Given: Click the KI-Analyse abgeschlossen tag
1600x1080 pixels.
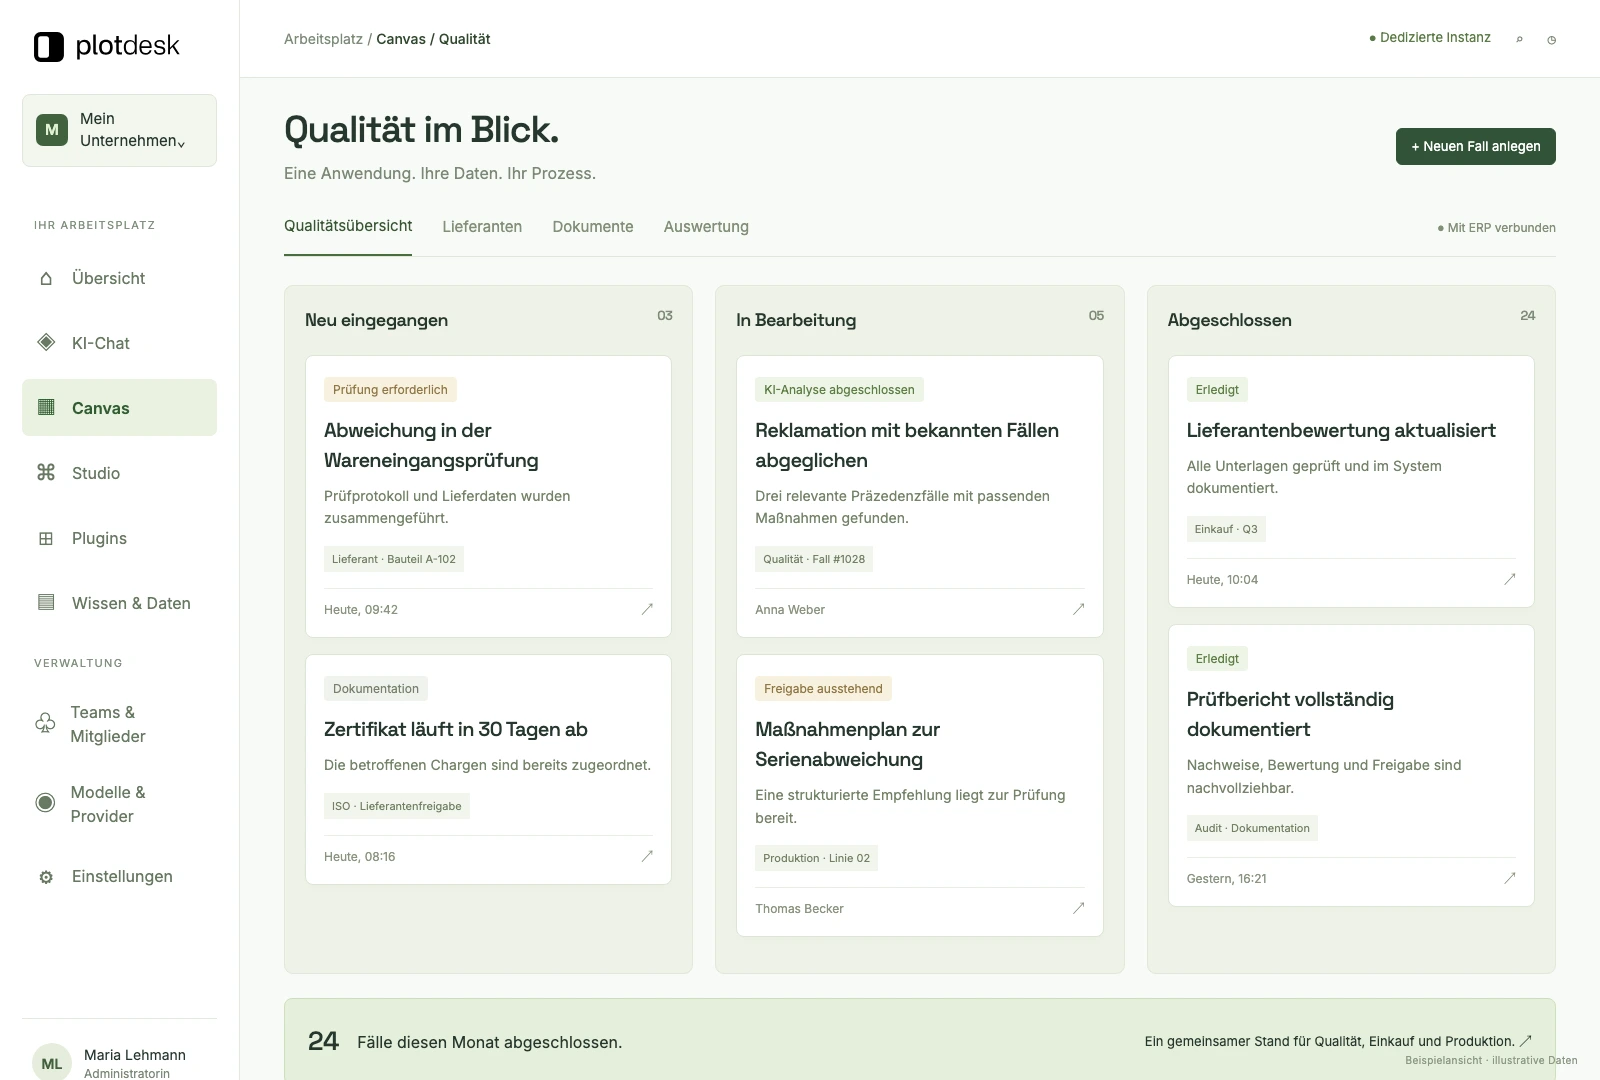Looking at the screenshot, I should coord(839,389).
